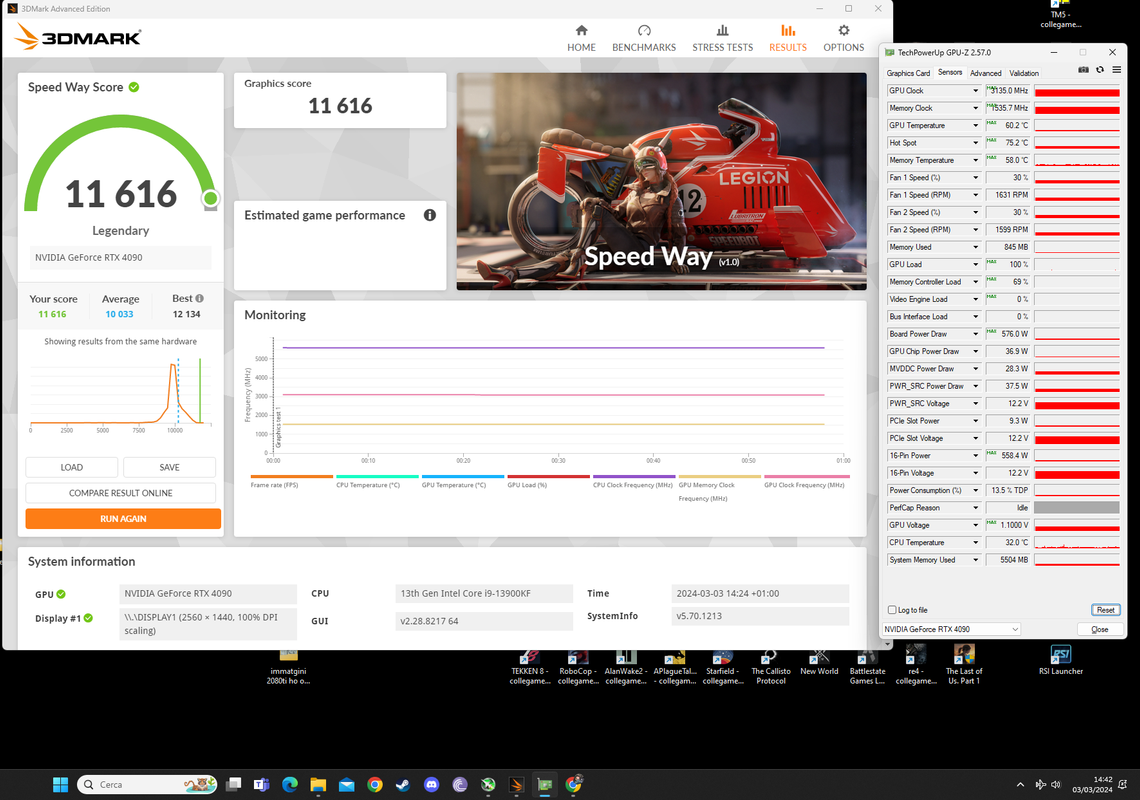This screenshot has height=800, width=1140.
Task: Open the New World desktop shortcut
Action: coord(819,663)
